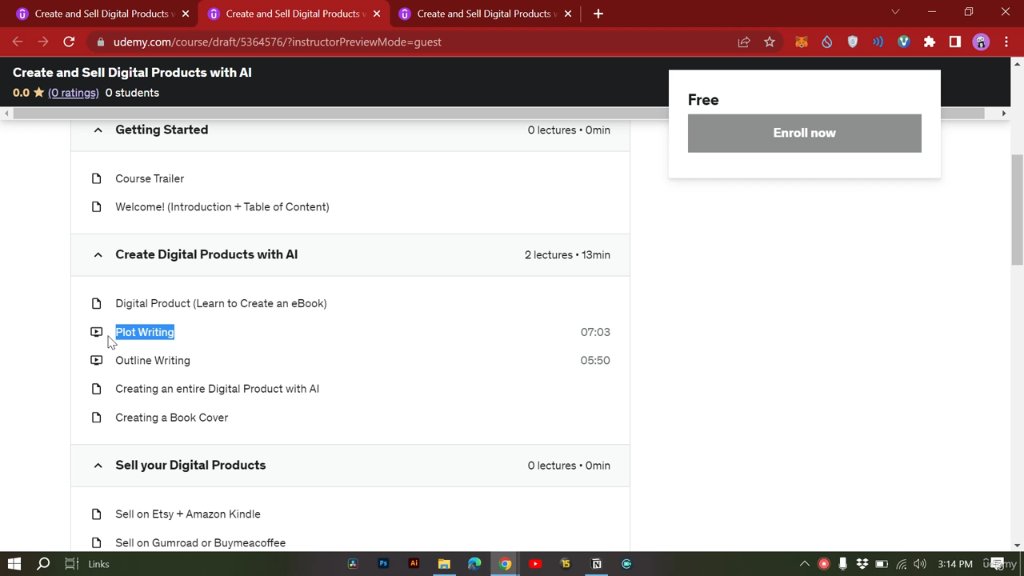Close the first browser tab

click(185, 14)
